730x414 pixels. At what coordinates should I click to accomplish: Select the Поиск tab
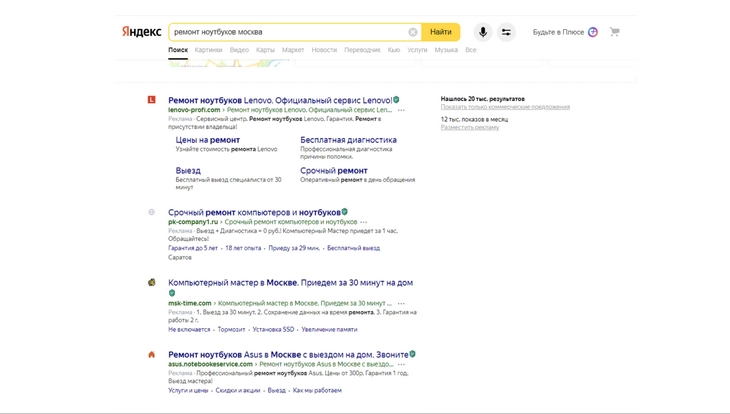pyautogui.click(x=178, y=50)
